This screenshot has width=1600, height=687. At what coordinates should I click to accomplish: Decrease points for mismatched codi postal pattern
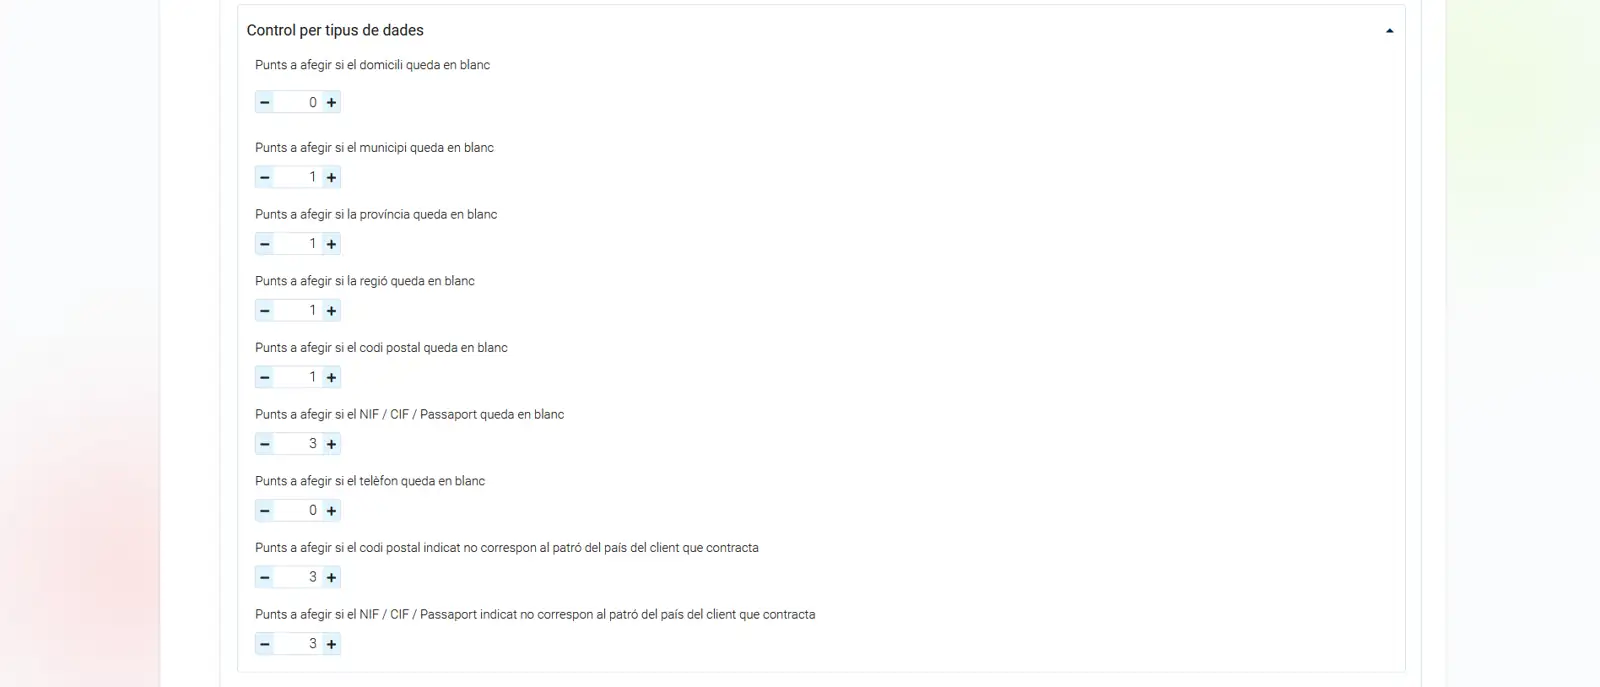point(265,577)
